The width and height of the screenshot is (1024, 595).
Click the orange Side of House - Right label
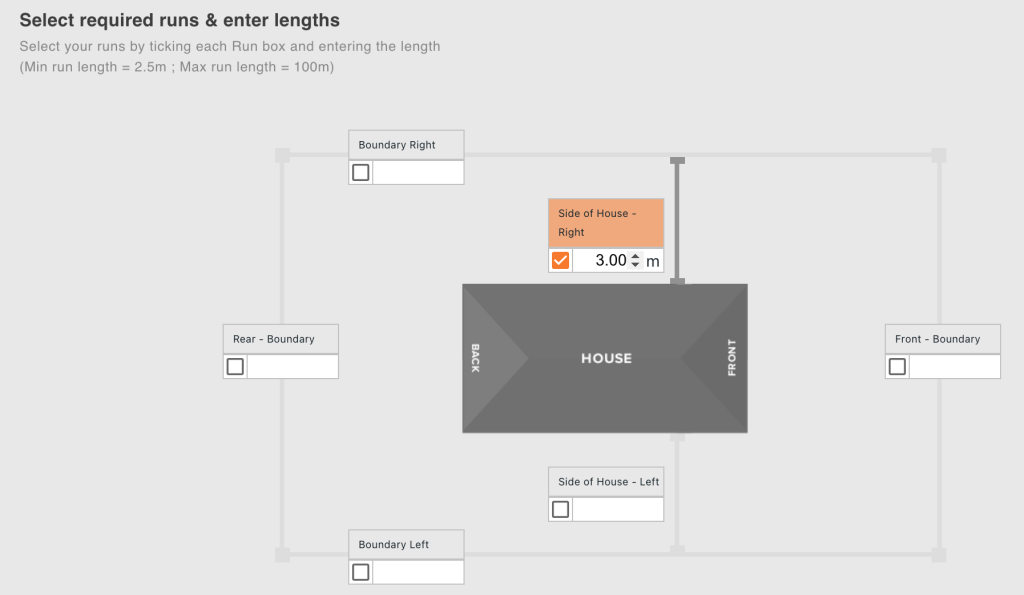605,222
